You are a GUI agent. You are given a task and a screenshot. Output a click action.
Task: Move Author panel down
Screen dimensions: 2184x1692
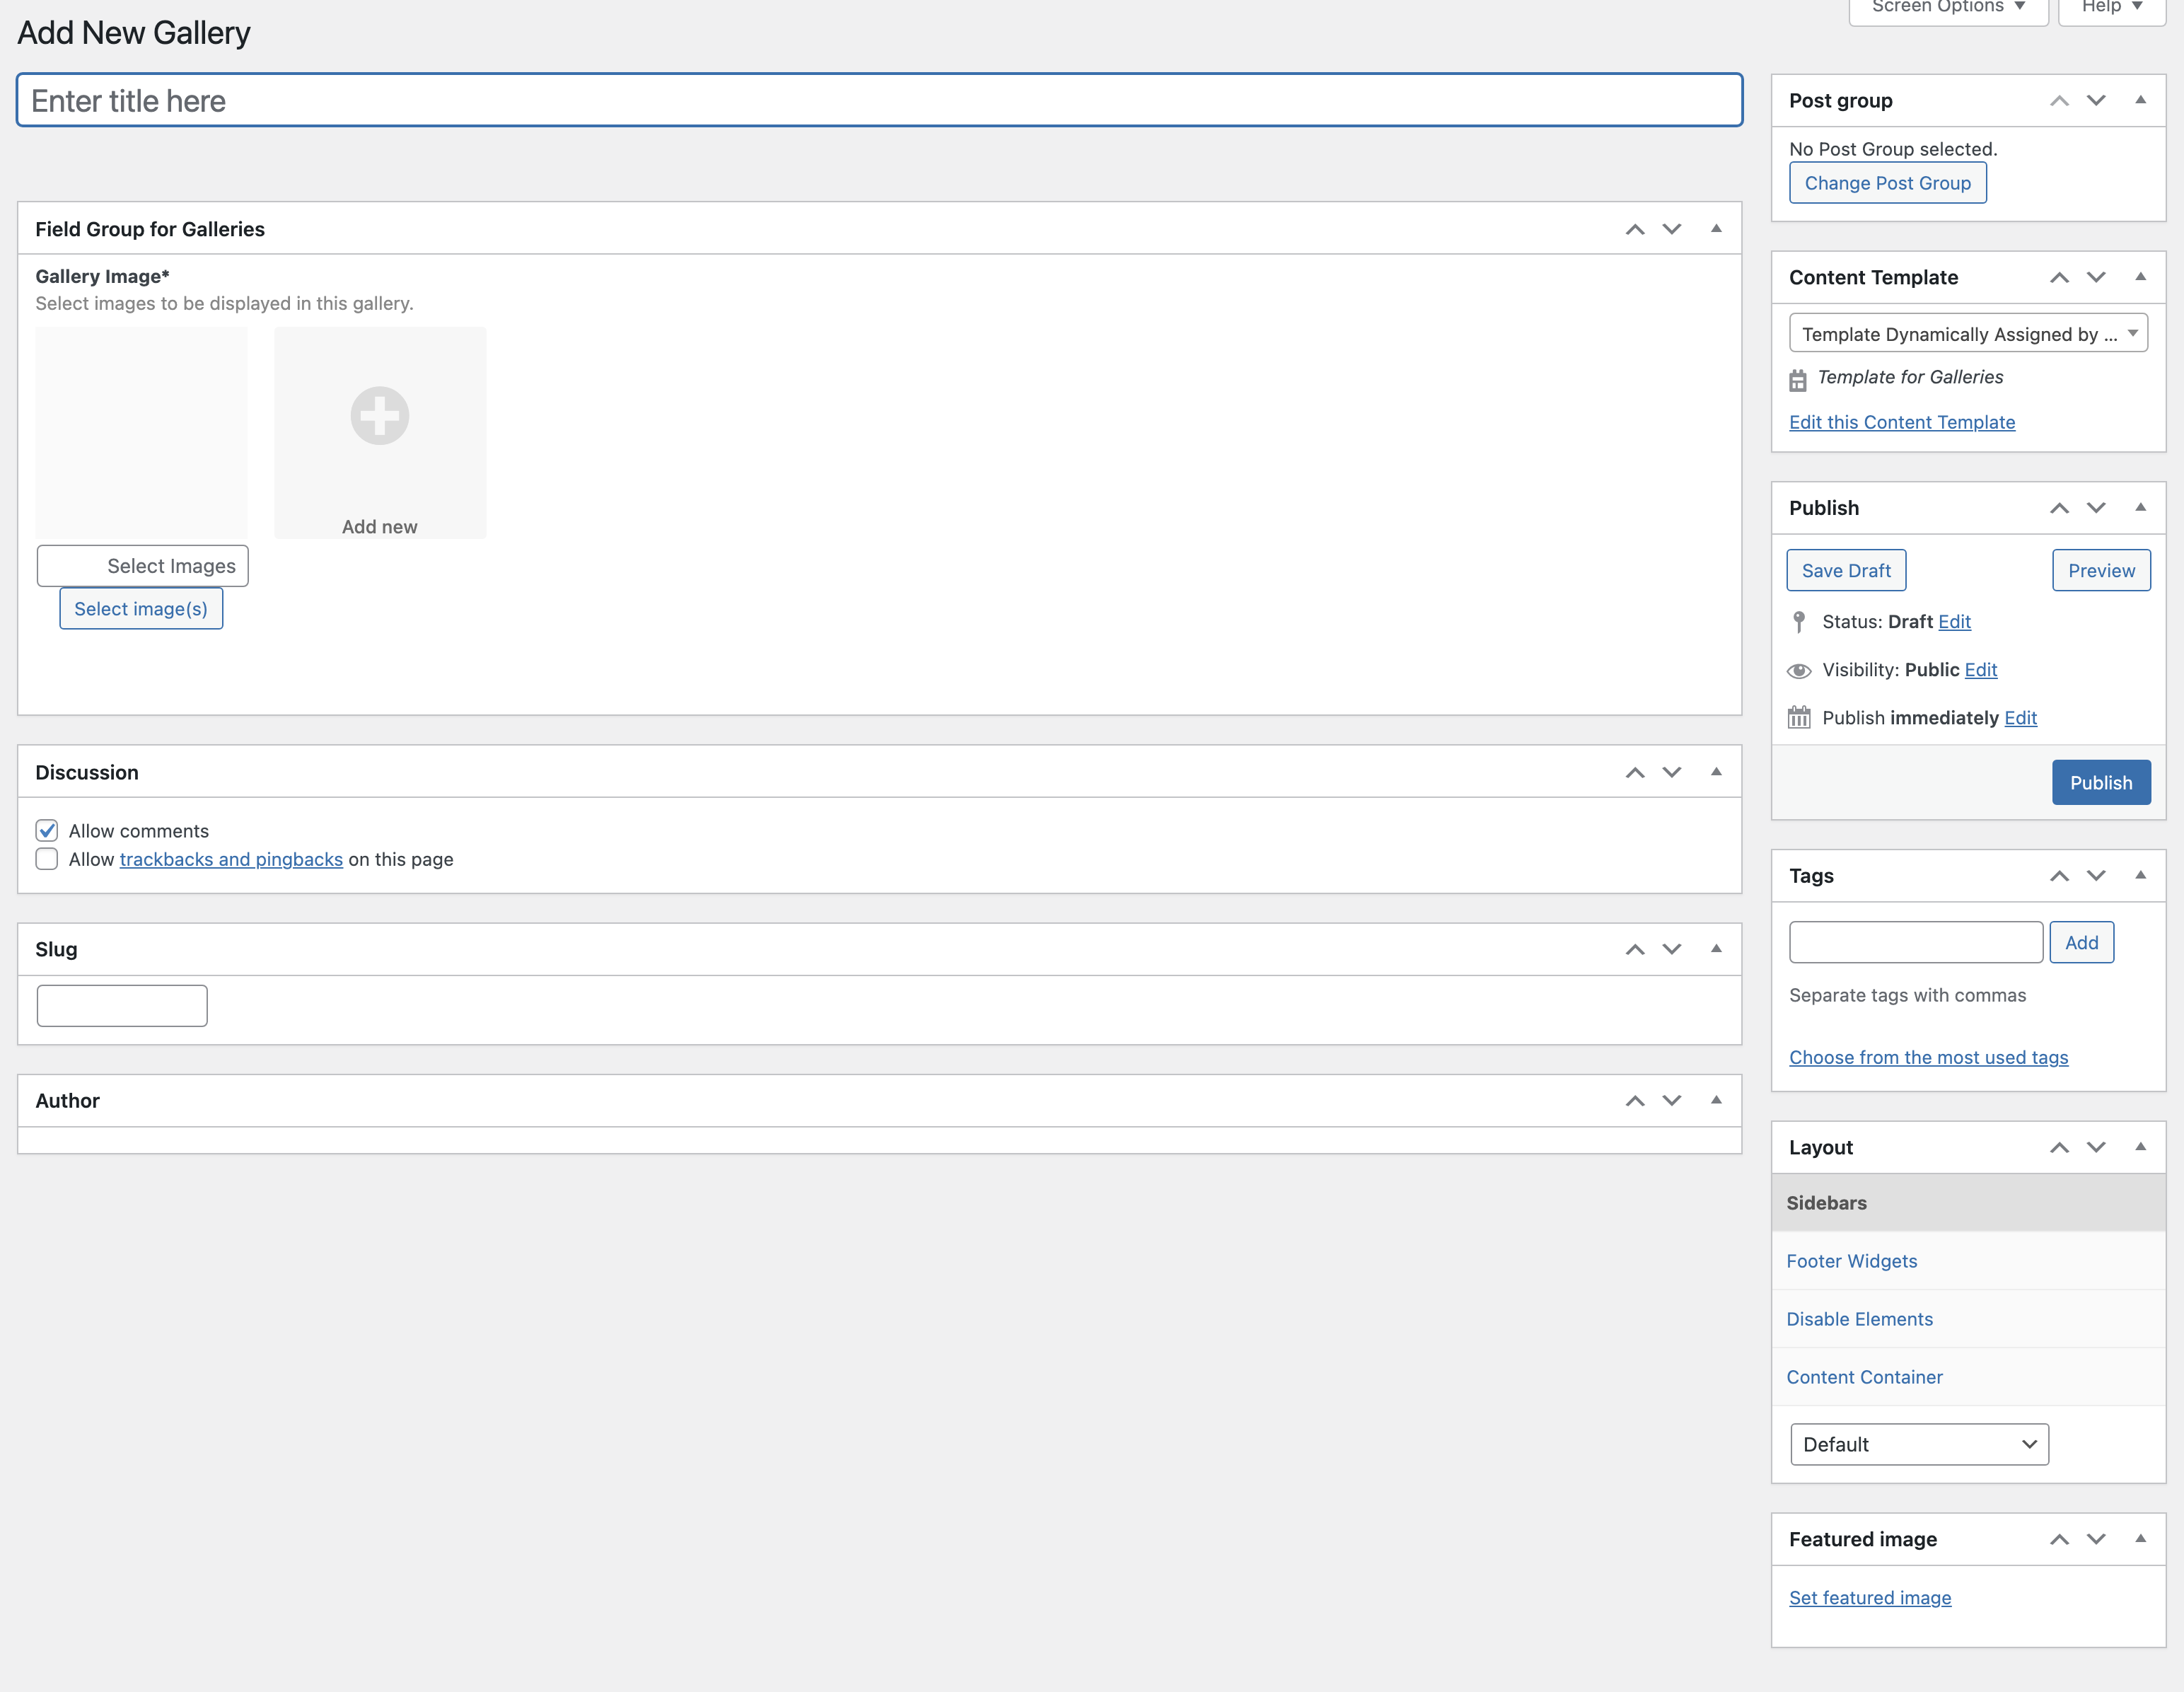tap(1672, 1100)
